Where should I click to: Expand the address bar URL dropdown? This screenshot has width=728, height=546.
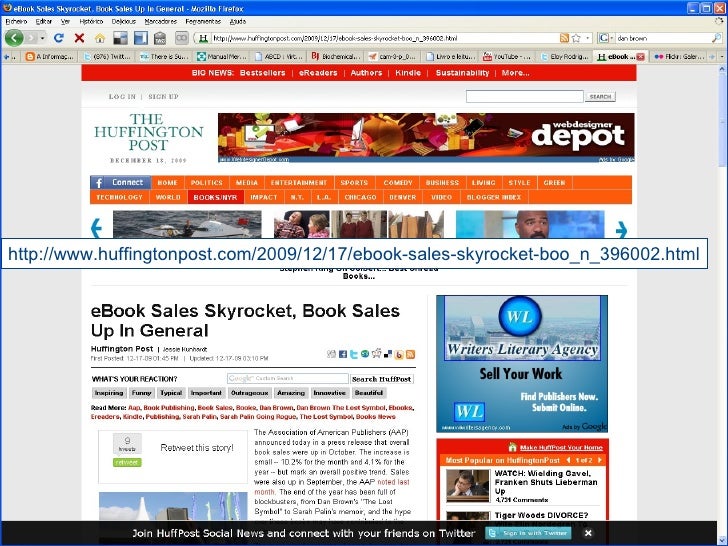[588, 38]
